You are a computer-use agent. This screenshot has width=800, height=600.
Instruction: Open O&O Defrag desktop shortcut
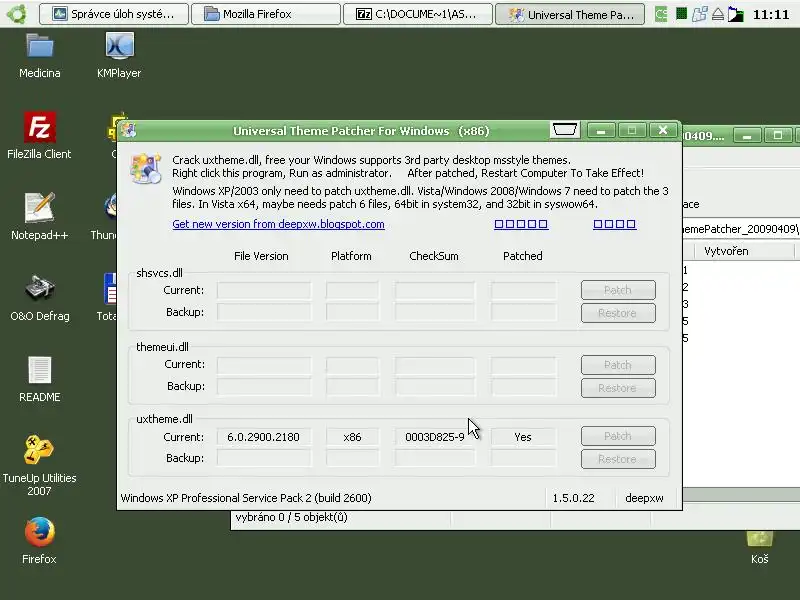[x=39, y=297]
